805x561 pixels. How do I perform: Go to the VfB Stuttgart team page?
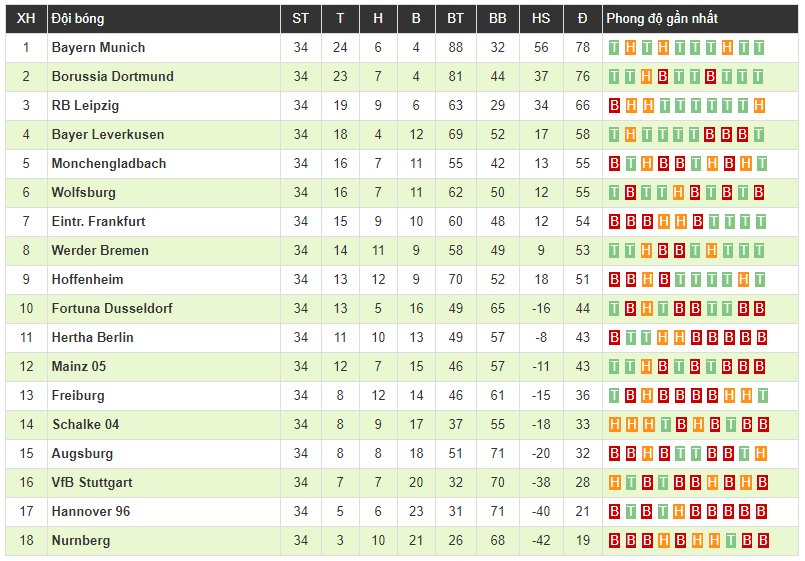click(x=92, y=483)
